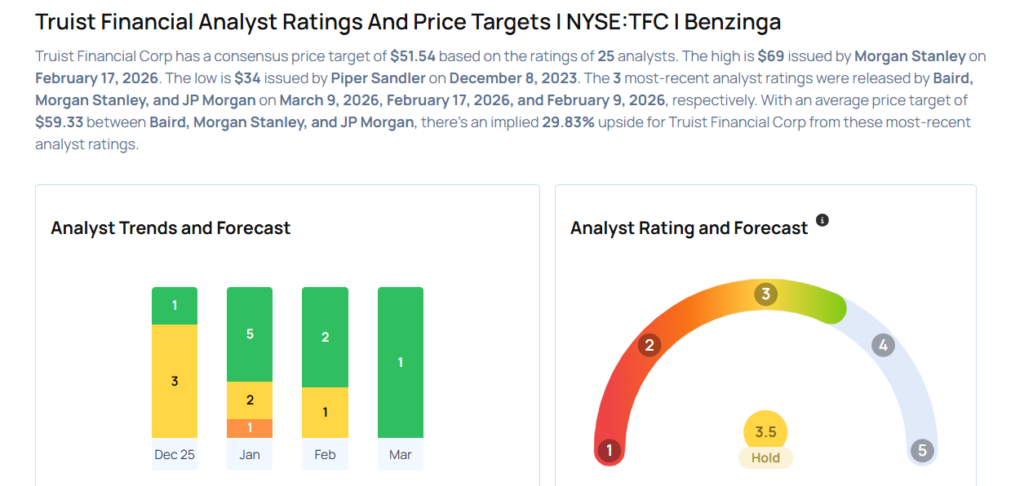Click gauge marker number 3

click(766, 294)
